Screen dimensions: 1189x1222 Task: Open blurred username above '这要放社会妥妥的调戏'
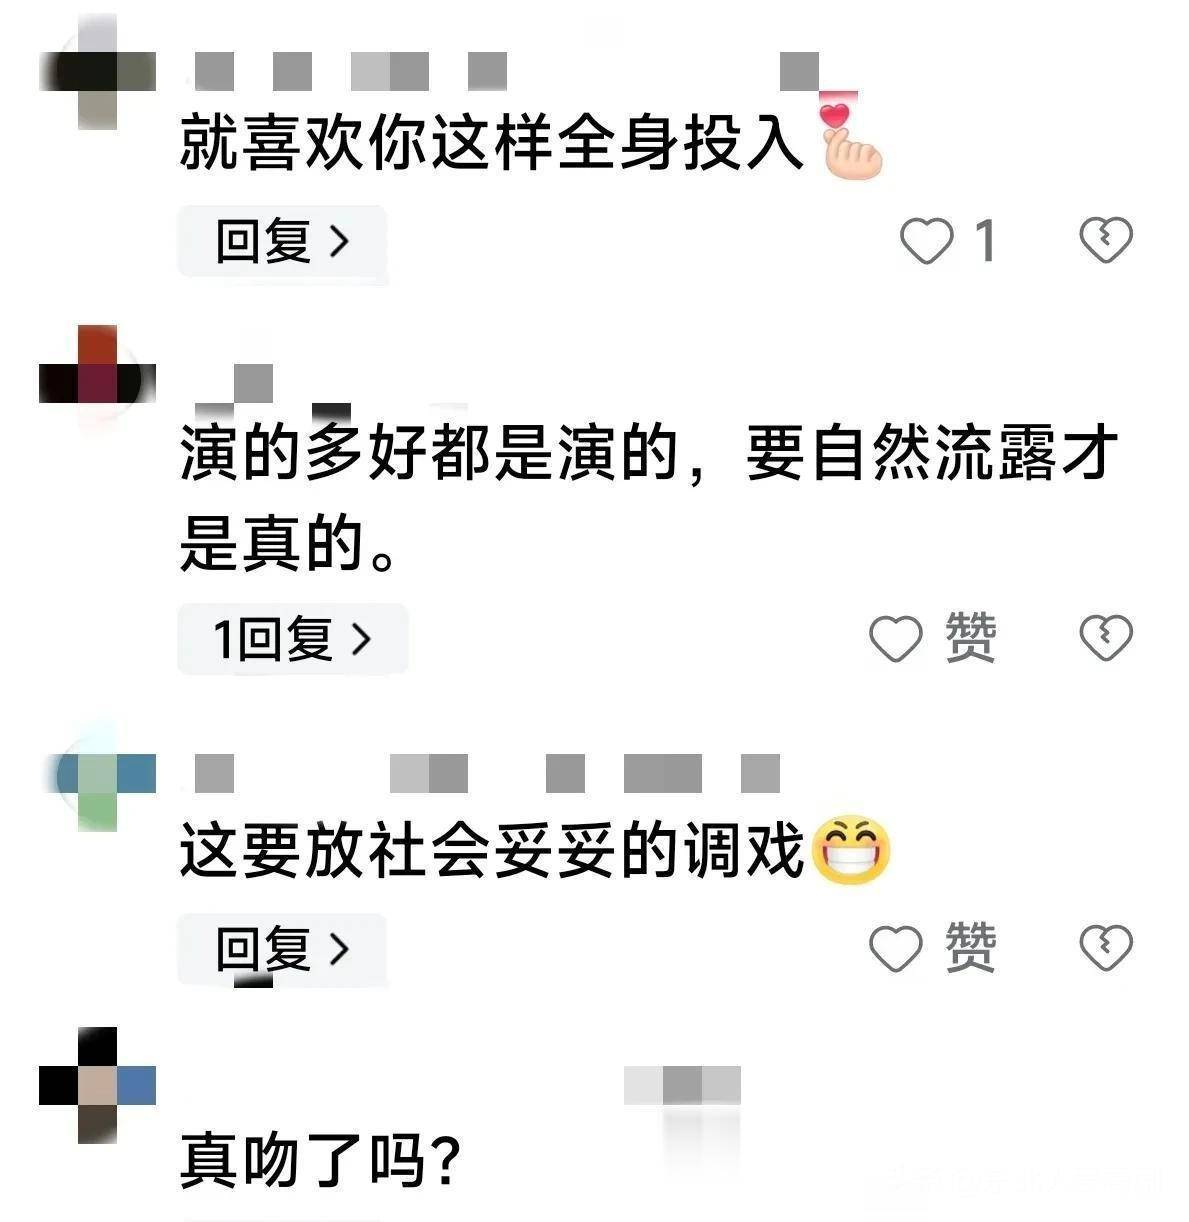(x=486, y=774)
